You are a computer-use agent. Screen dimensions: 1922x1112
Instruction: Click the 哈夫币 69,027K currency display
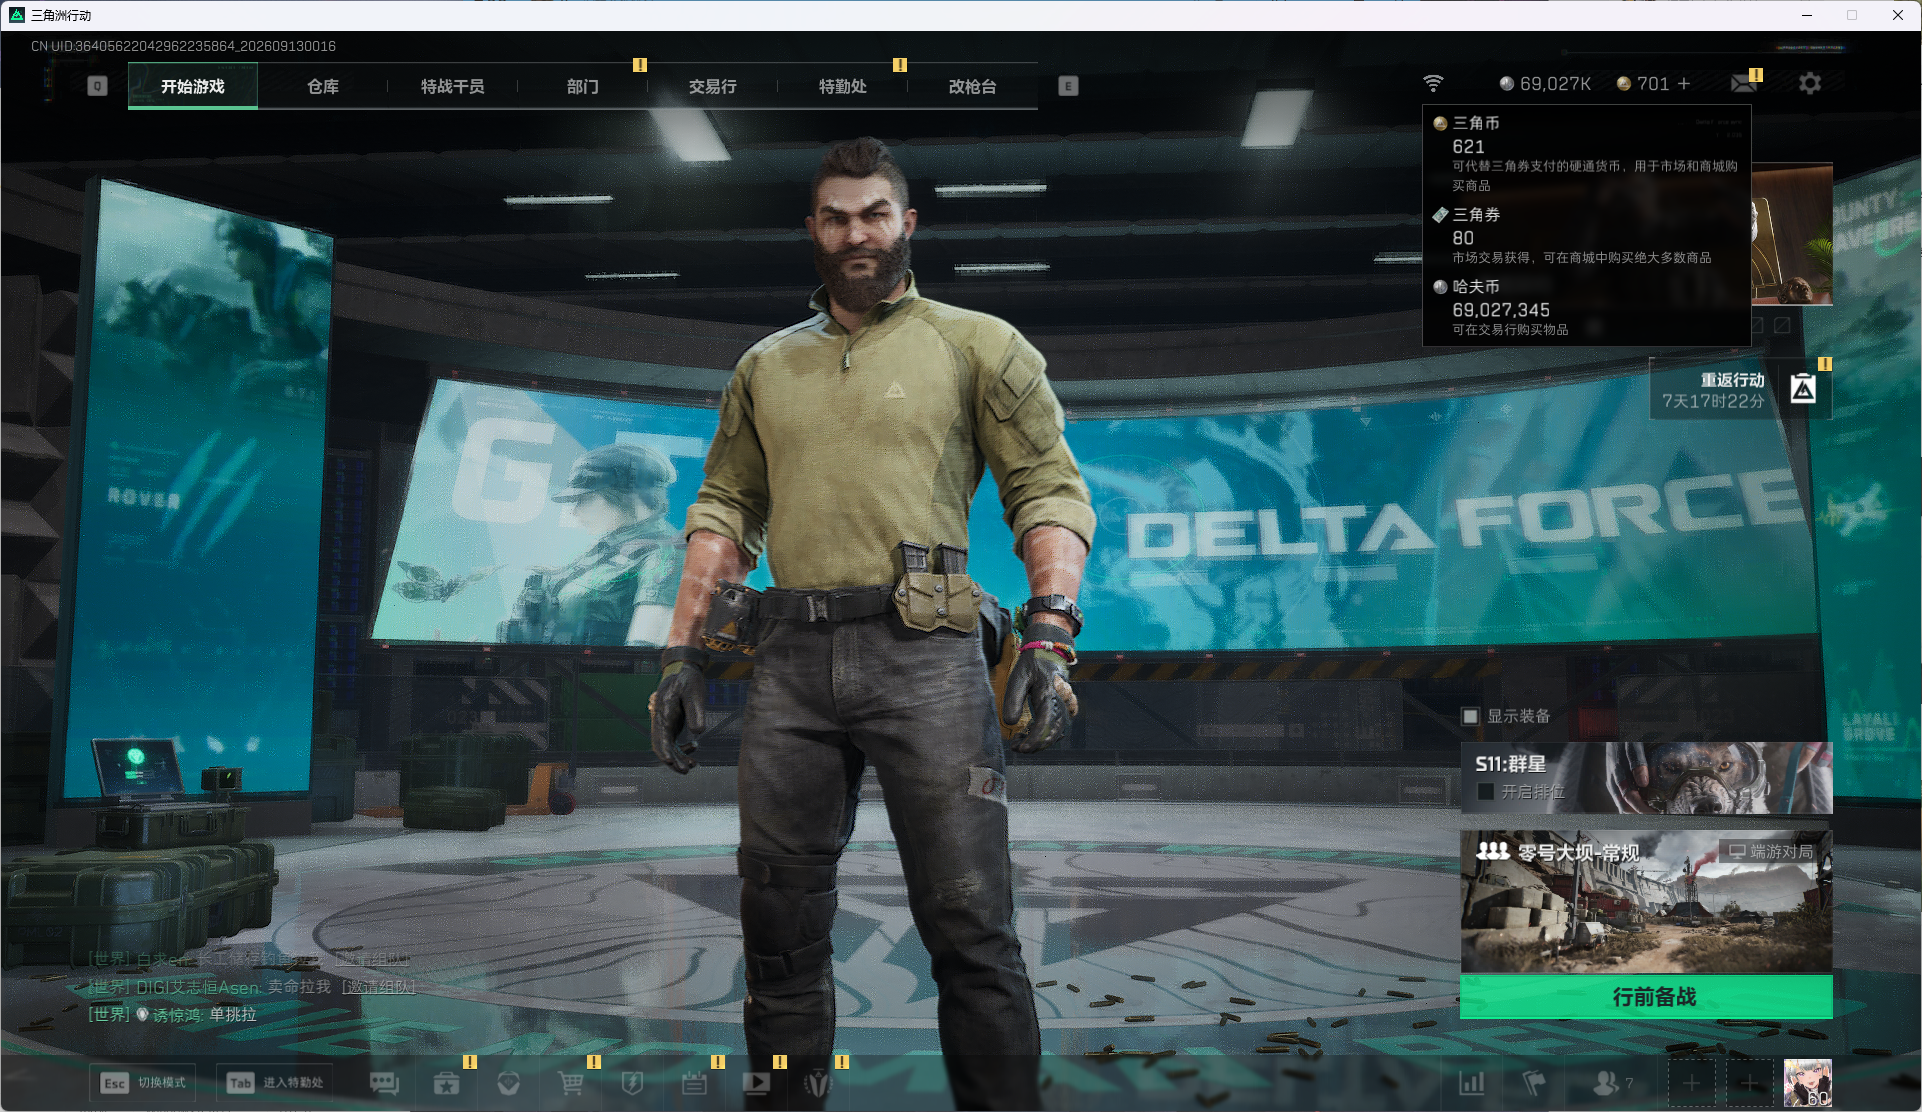coord(1545,84)
